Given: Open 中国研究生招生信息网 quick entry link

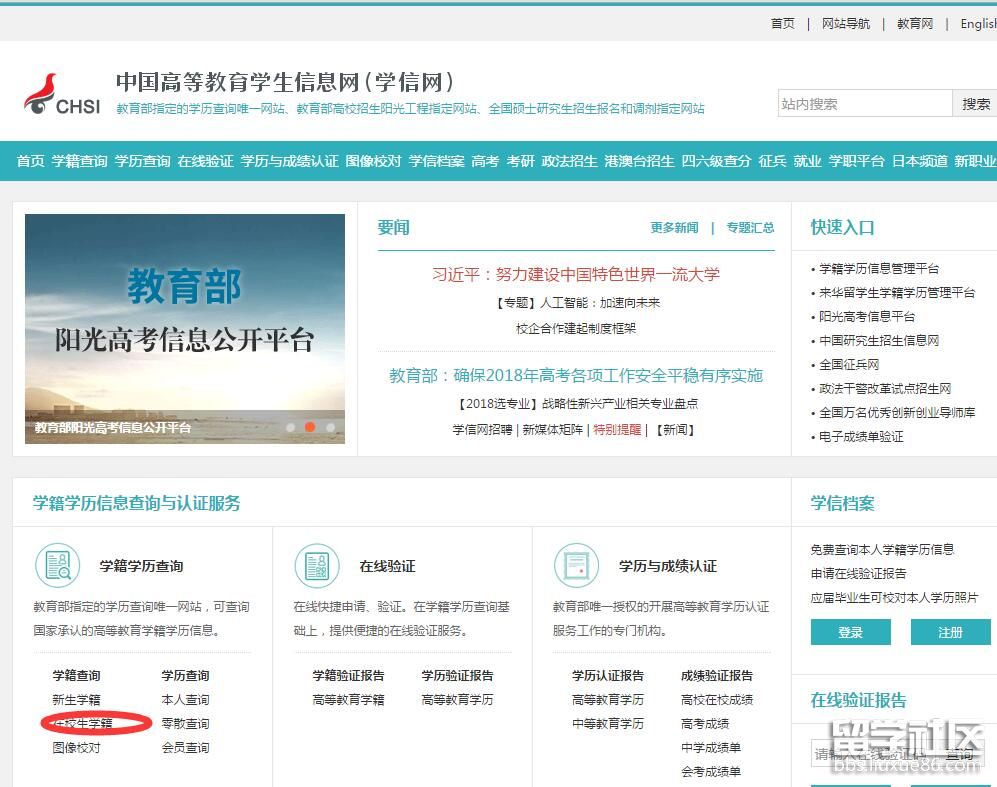Looking at the screenshot, I should coord(879,340).
